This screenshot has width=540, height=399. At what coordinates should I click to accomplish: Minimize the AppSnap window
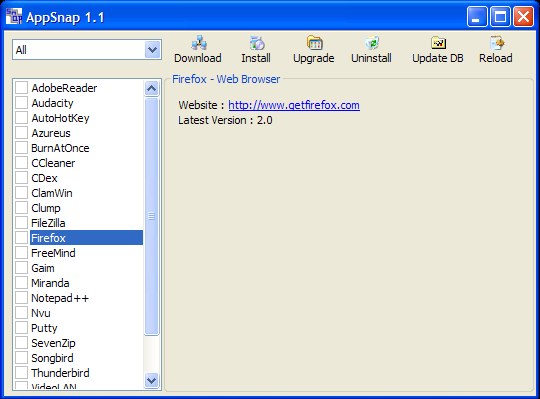click(477, 16)
